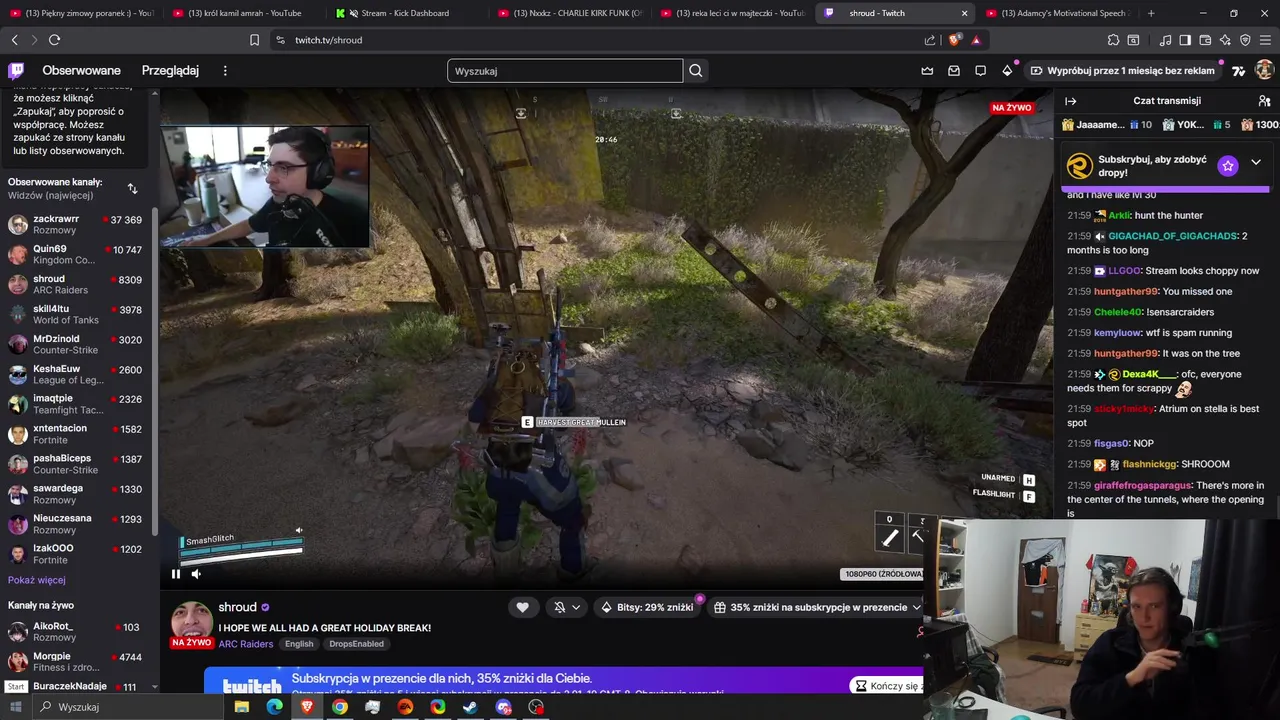This screenshot has height=720, width=1280.
Task: Open the Twitch home logo
Action: [16, 71]
